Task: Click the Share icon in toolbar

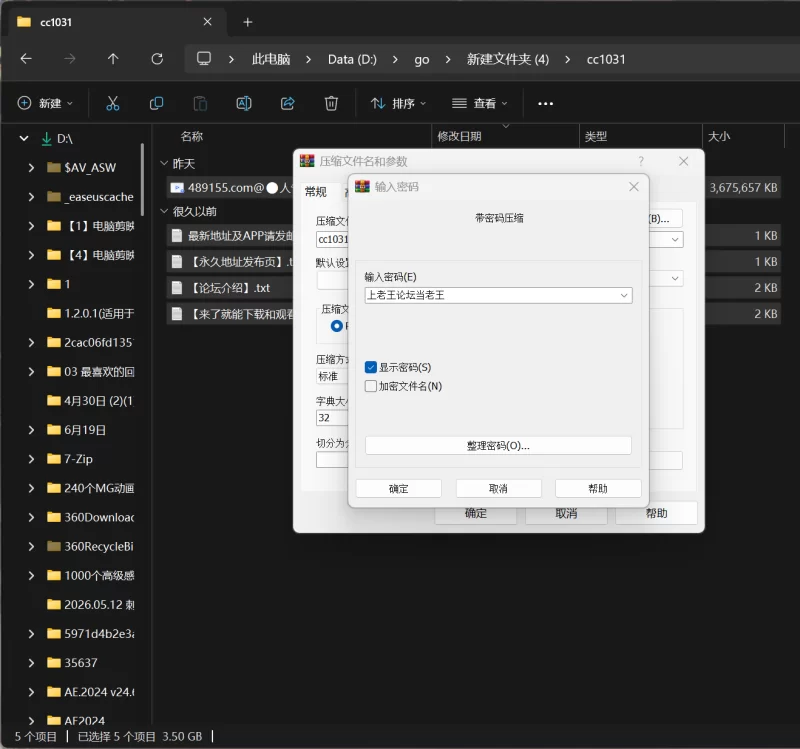Action: [288, 104]
